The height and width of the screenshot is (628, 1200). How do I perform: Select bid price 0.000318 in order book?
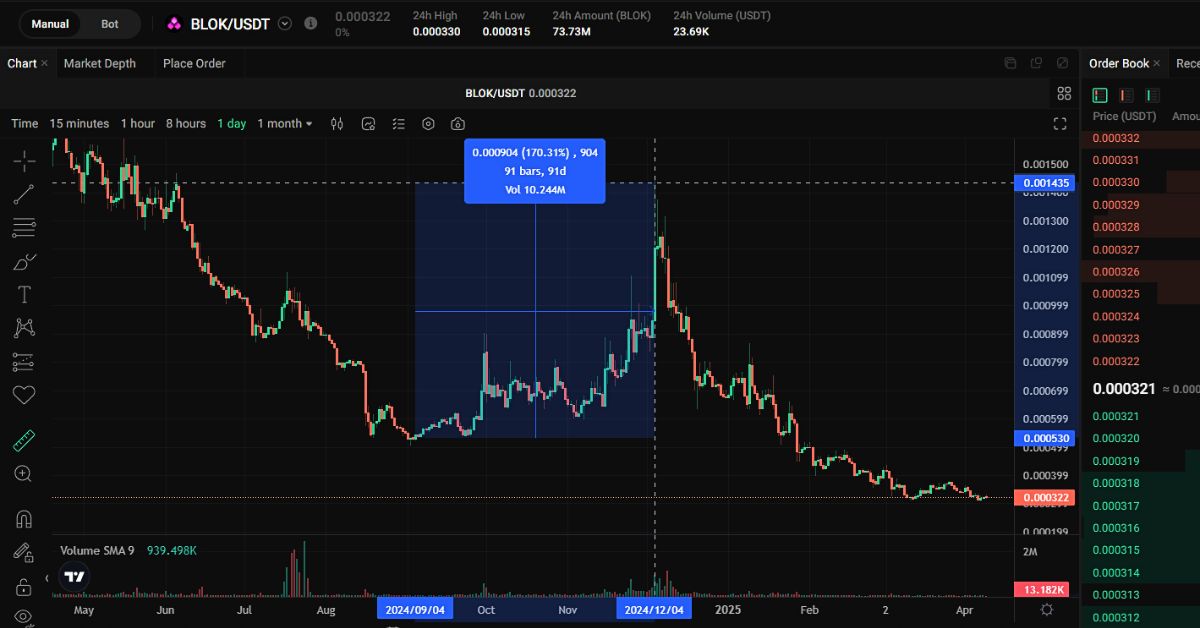1116,483
